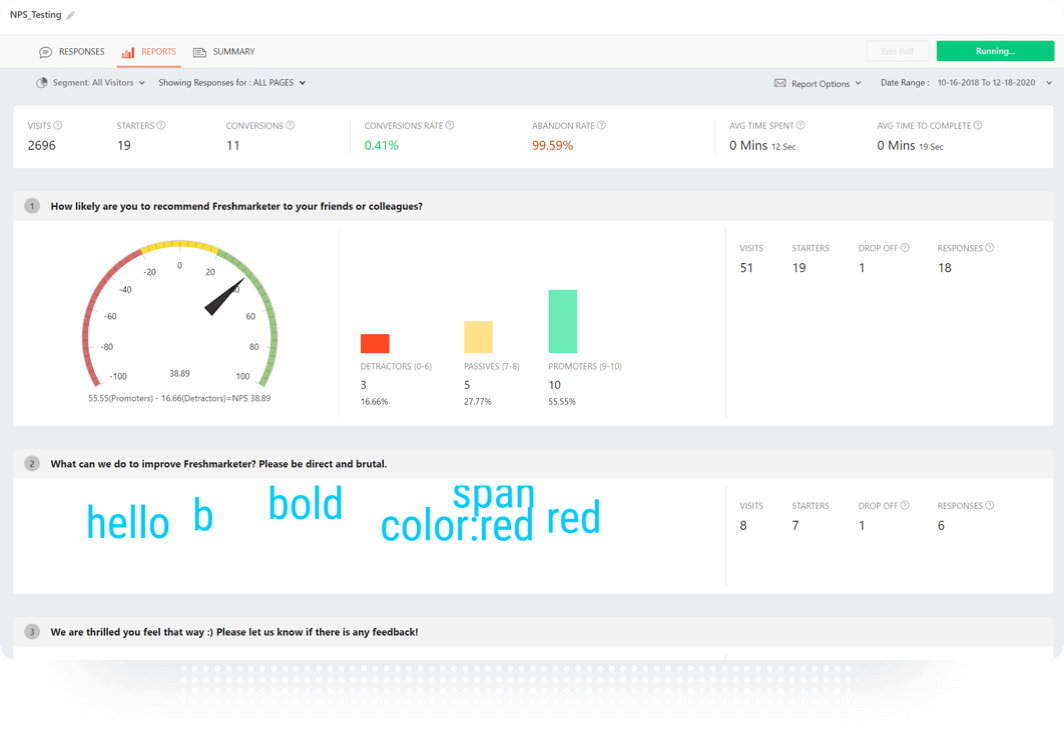Click the help icon next to ABANDON RATE
This screenshot has height=744, width=1064.
[601, 126]
